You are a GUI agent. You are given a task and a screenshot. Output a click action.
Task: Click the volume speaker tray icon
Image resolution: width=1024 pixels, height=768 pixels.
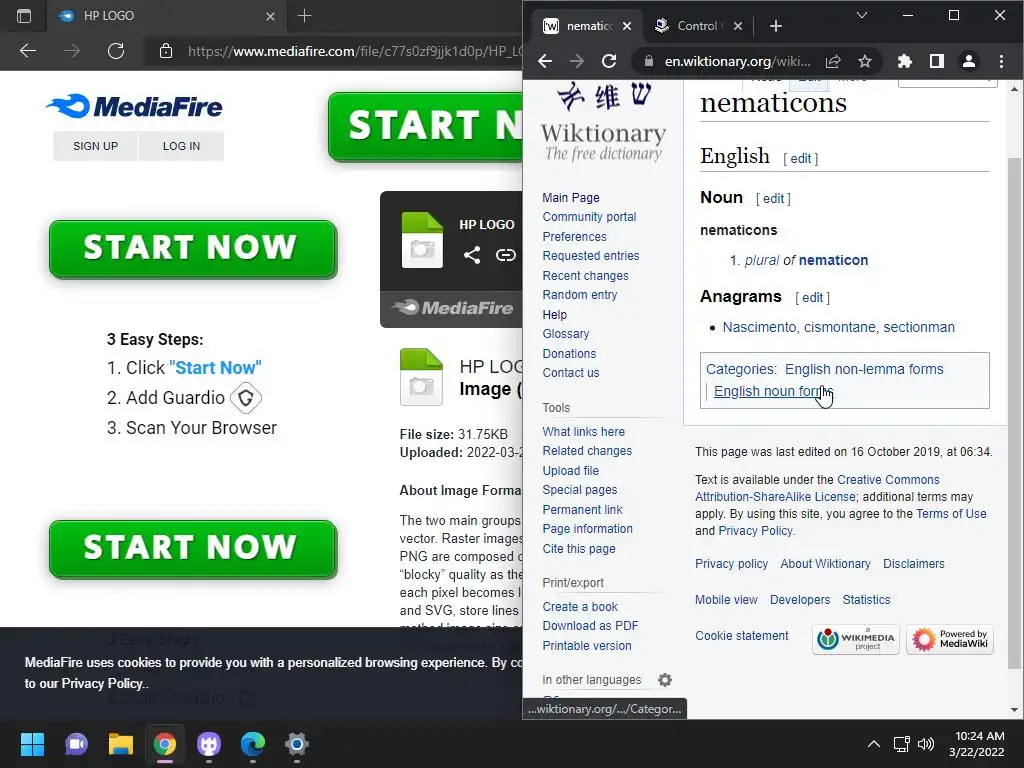(926, 744)
